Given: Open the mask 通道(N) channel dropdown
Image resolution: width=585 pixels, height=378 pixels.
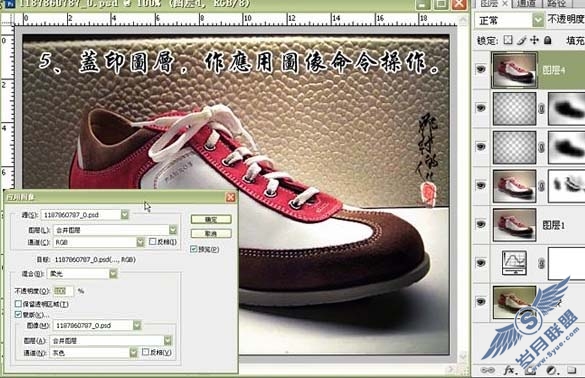Looking at the screenshot, I should coord(133,352).
